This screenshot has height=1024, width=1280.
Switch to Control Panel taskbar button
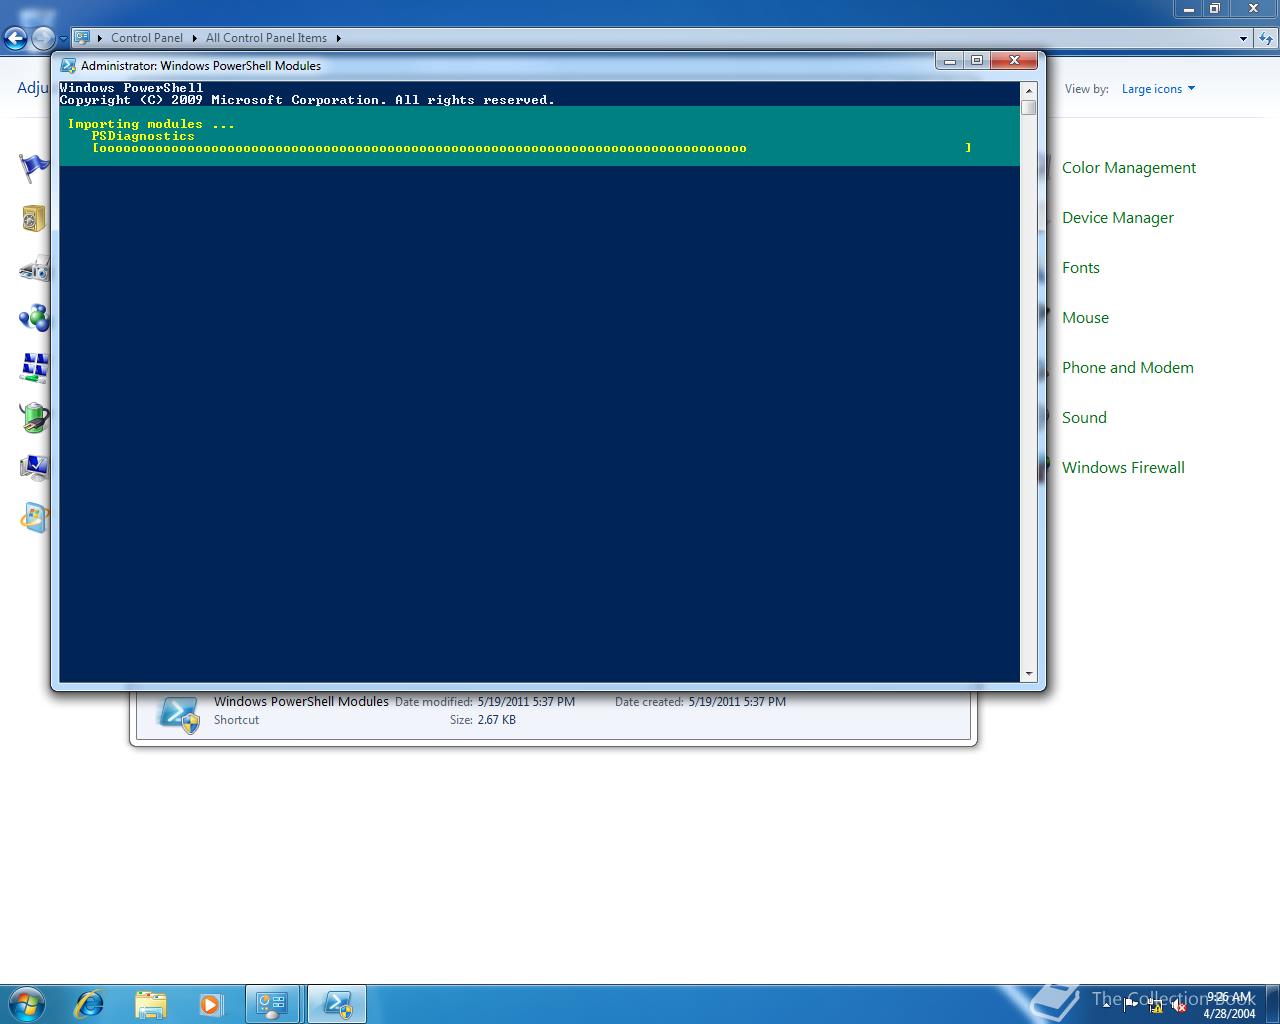point(272,1004)
